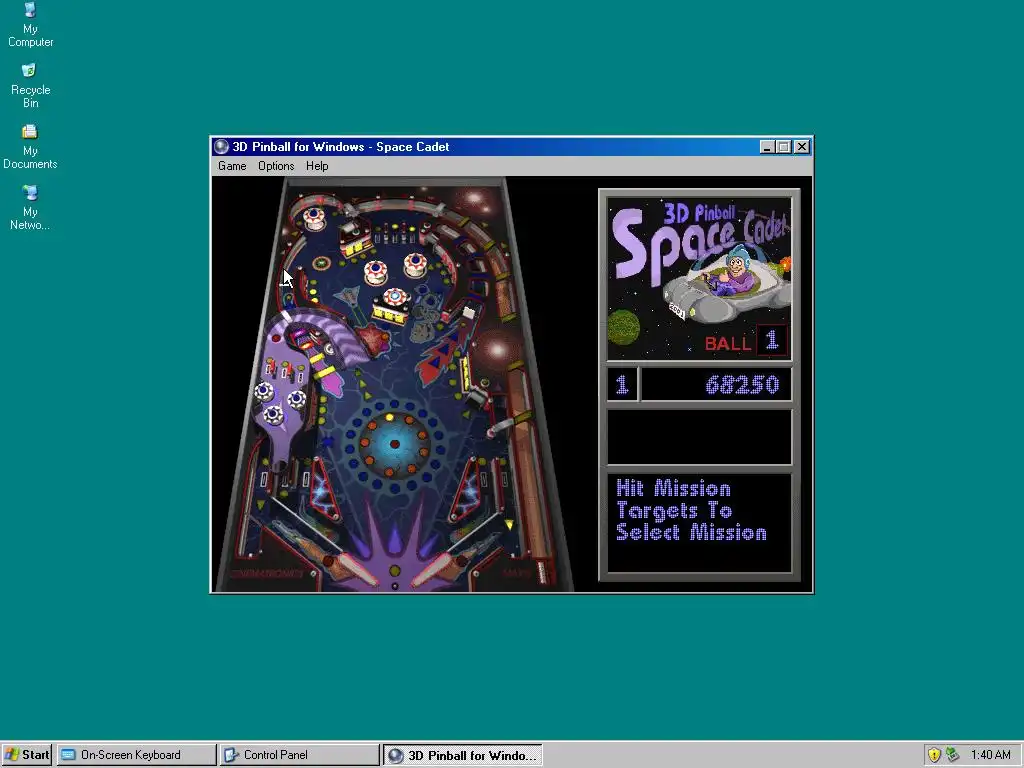Select the Recycle Bin desktop icon
The height and width of the screenshot is (768, 1024).
(x=30, y=86)
